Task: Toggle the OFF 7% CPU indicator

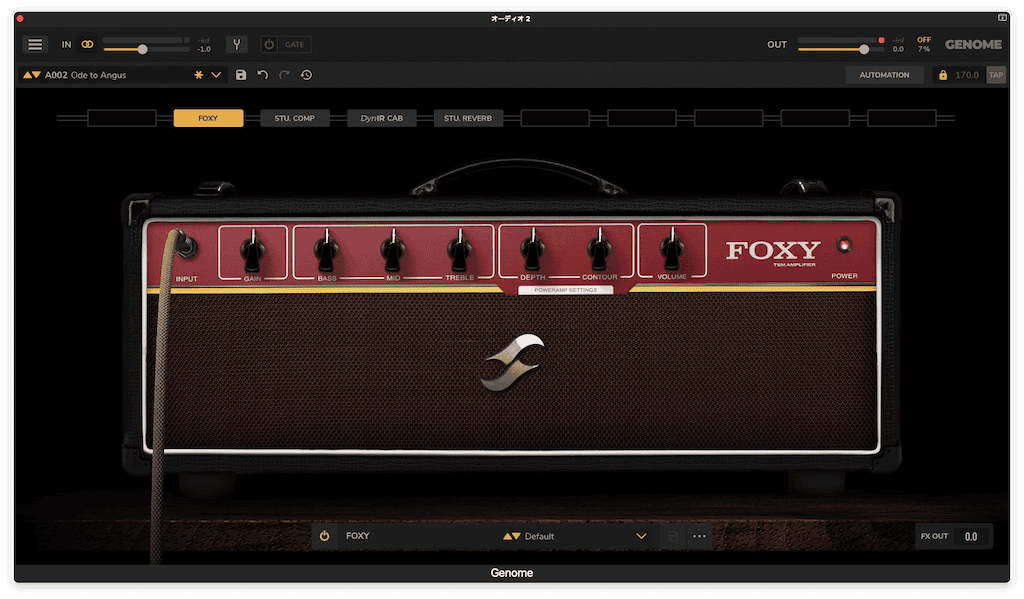Action: 924,44
